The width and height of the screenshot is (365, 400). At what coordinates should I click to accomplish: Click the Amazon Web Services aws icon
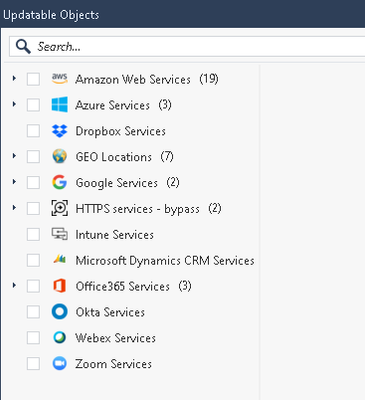[60, 79]
